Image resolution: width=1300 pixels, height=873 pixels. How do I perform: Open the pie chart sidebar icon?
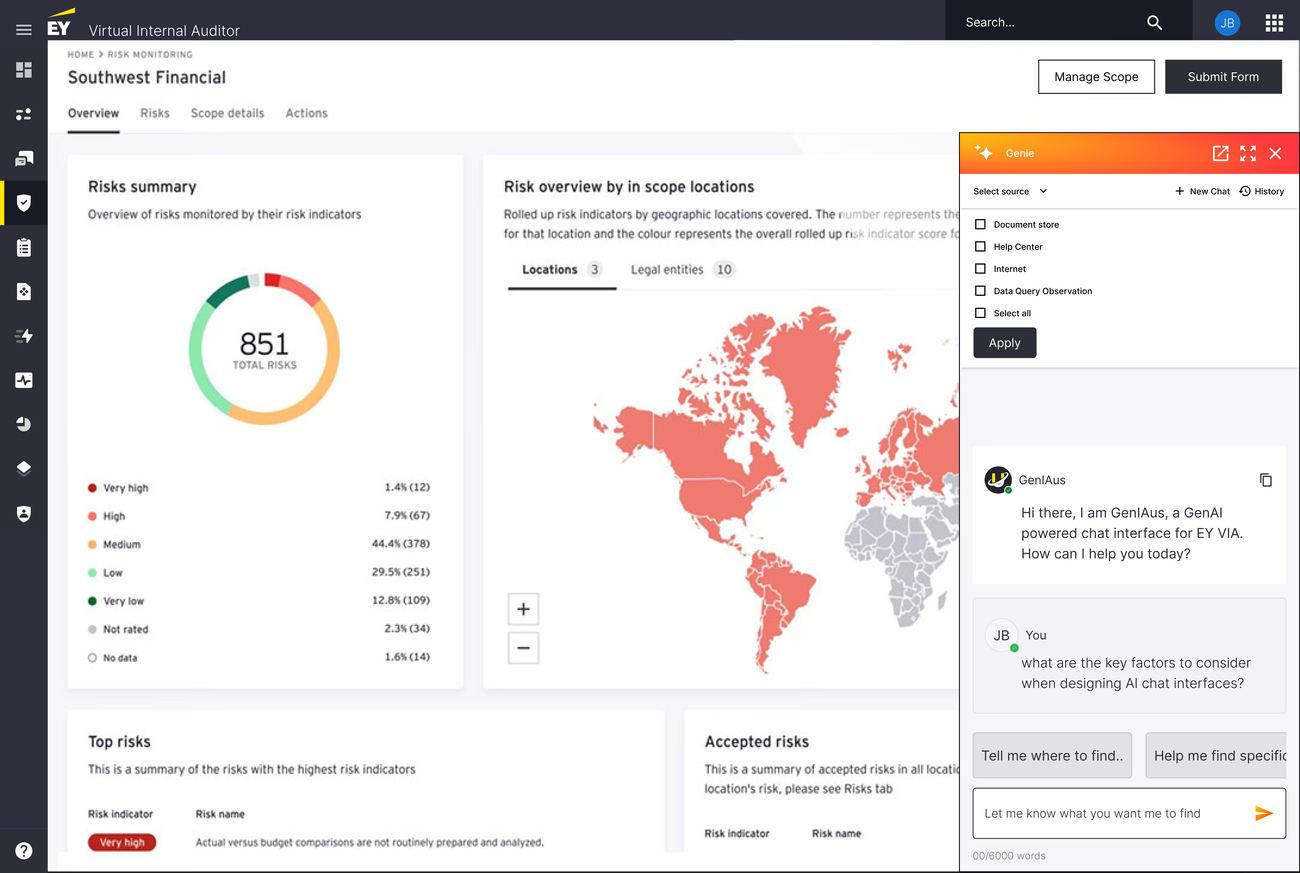(x=24, y=424)
